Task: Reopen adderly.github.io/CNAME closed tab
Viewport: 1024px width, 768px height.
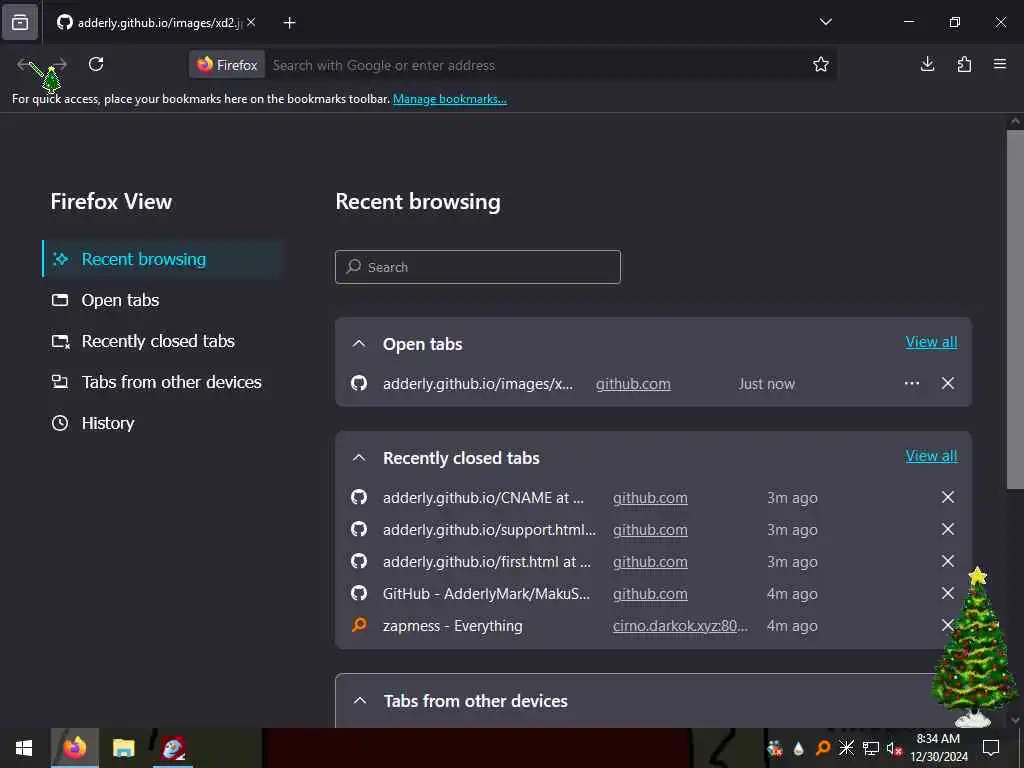Action: click(x=483, y=498)
